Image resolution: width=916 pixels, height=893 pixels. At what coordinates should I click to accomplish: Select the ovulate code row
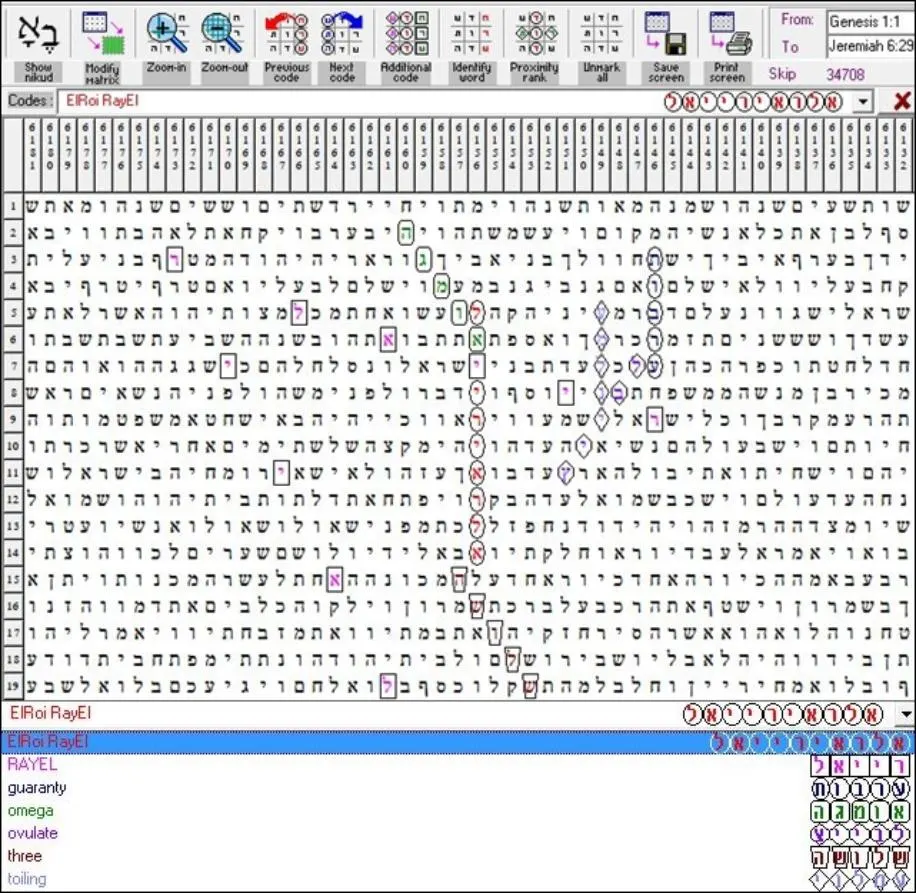pyautogui.click(x=458, y=833)
